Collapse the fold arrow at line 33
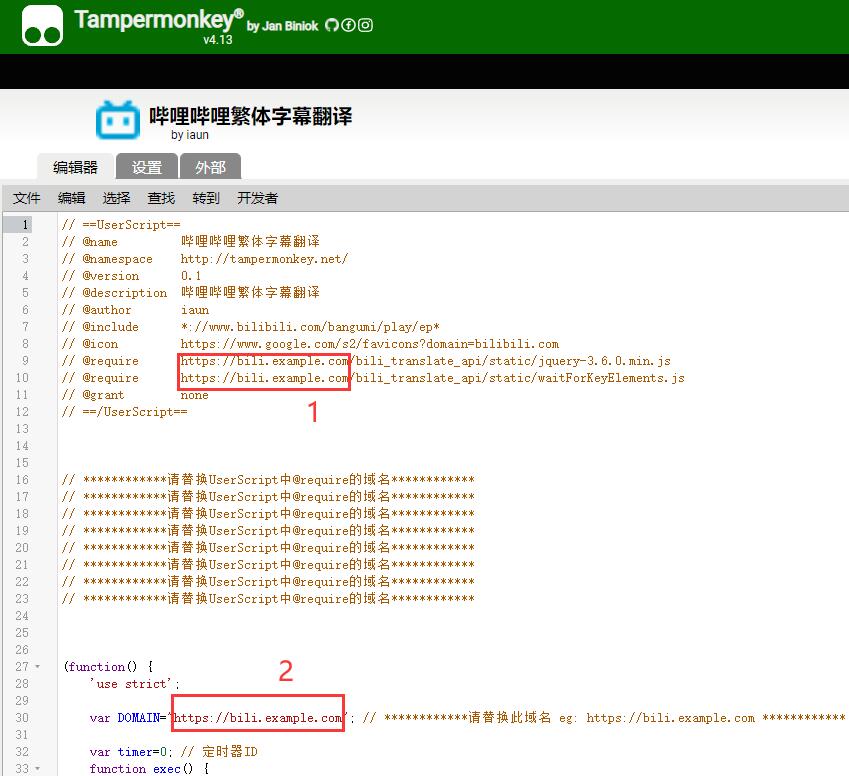Screen dimensions: 849x776 pyautogui.click(x=37, y=769)
